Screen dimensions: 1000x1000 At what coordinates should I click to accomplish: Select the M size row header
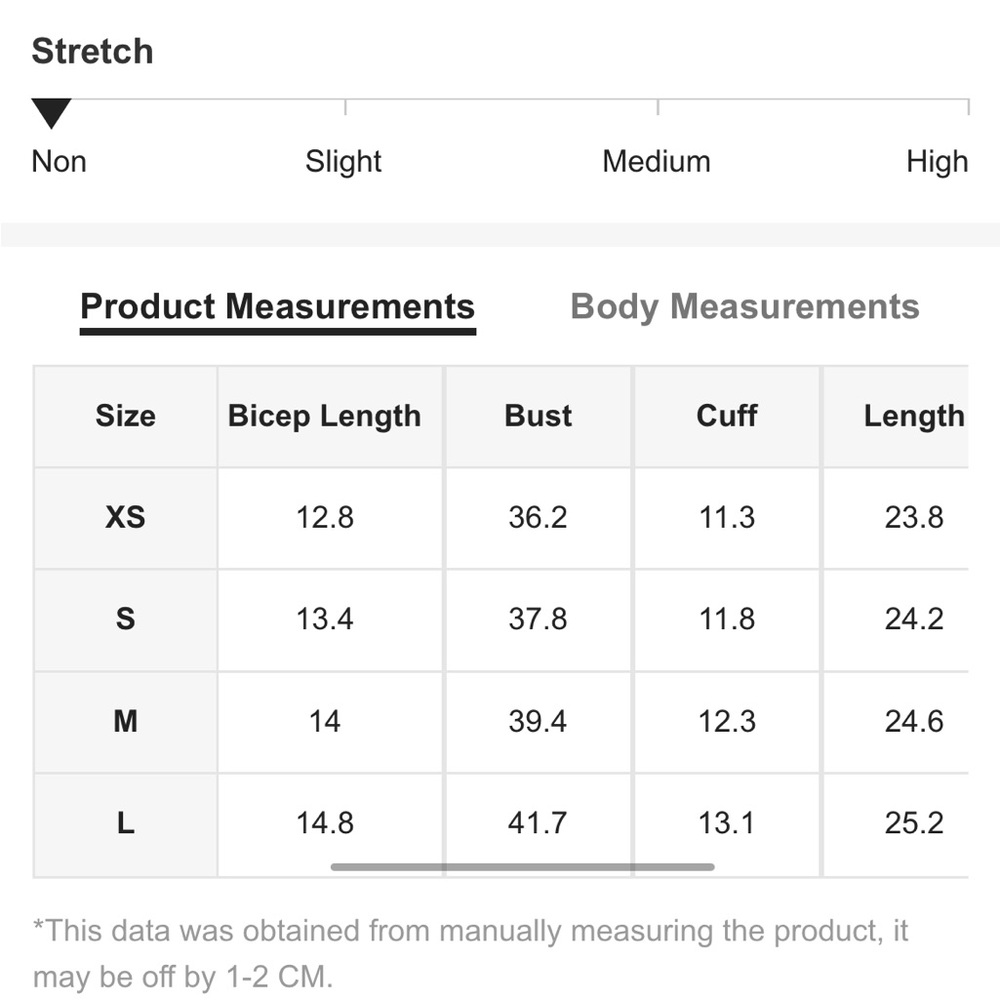(x=126, y=722)
